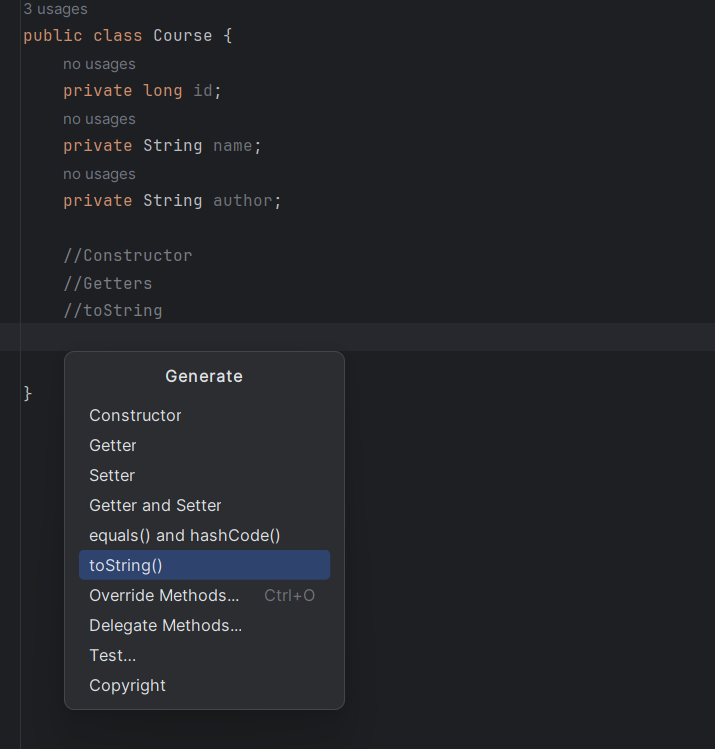This screenshot has width=715, height=749.
Task: Select Constructor in Generate menu
Action: 204,416
